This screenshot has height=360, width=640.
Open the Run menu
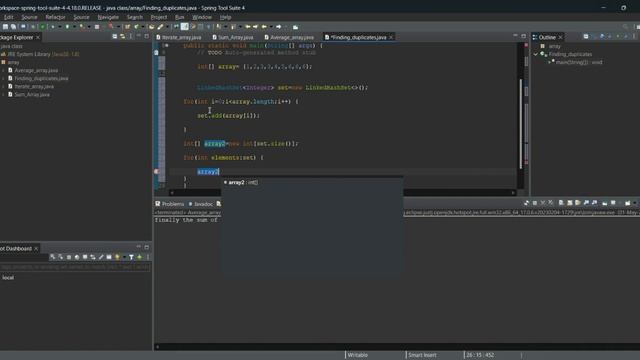180,17
